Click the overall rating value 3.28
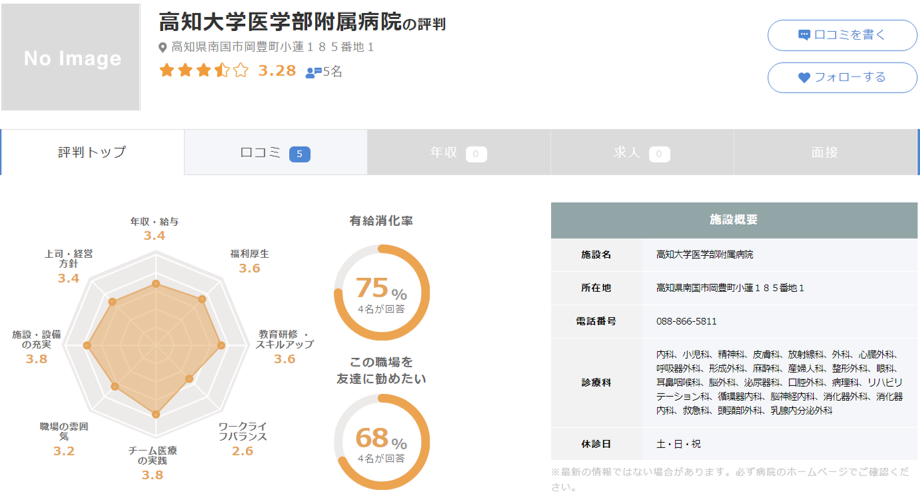Image resolution: width=920 pixels, height=497 pixels. tap(277, 71)
